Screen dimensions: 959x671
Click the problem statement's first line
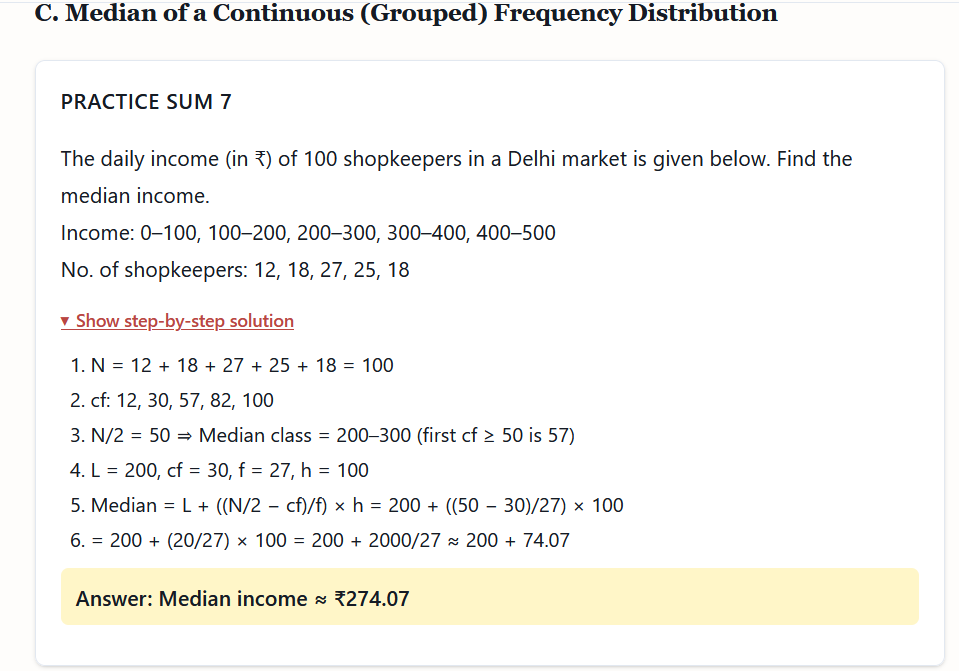(x=456, y=159)
